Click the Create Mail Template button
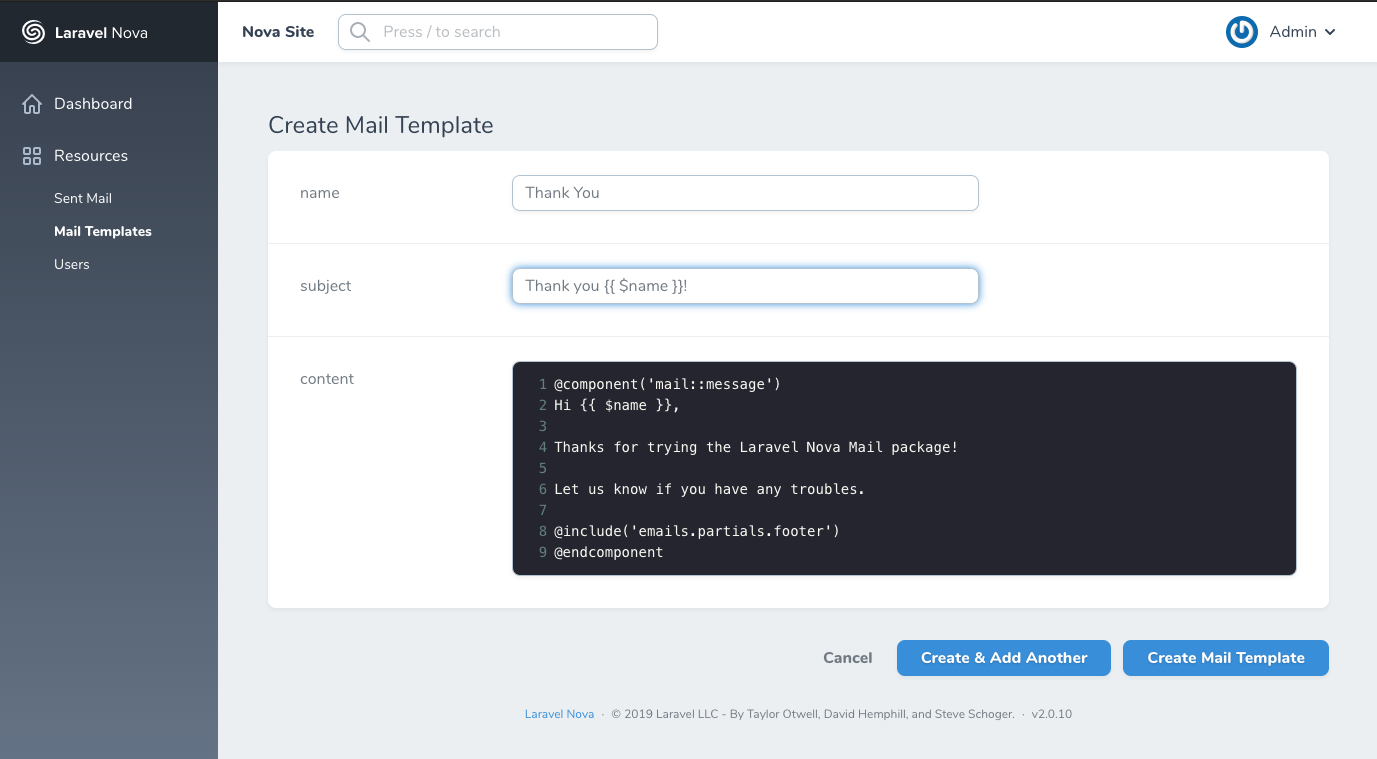 (1225, 658)
